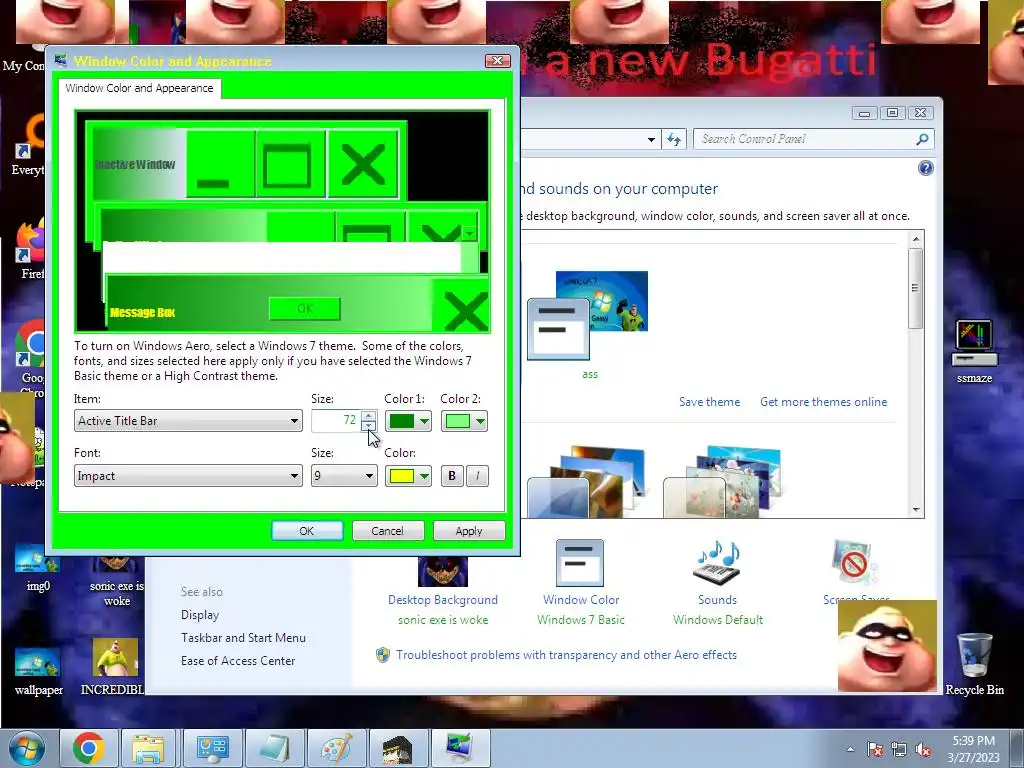Increase title bar size with the up spinner
Viewport: 1024px width, 768px height.
pos(368,415)
